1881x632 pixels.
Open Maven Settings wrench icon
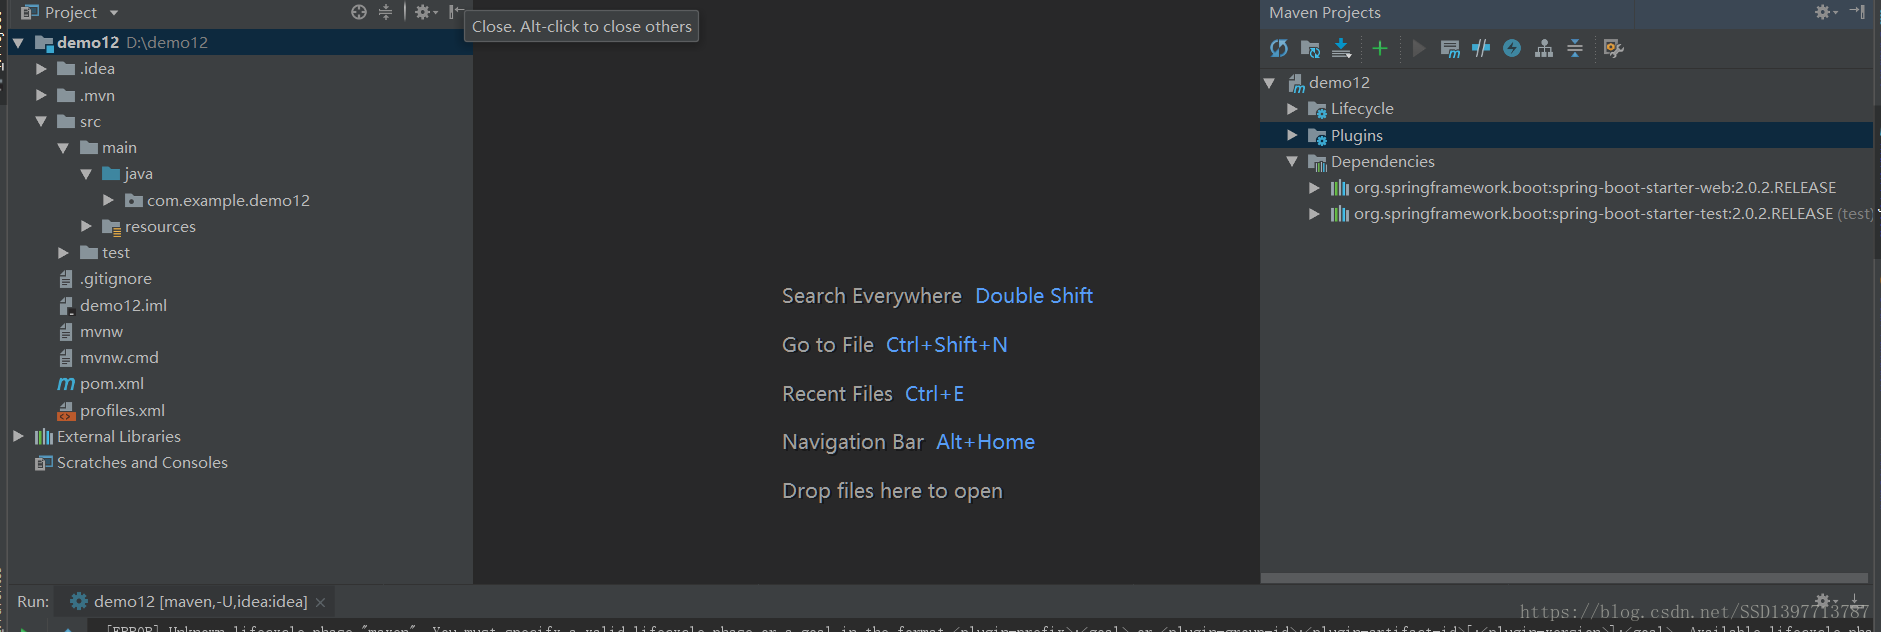1613,48
